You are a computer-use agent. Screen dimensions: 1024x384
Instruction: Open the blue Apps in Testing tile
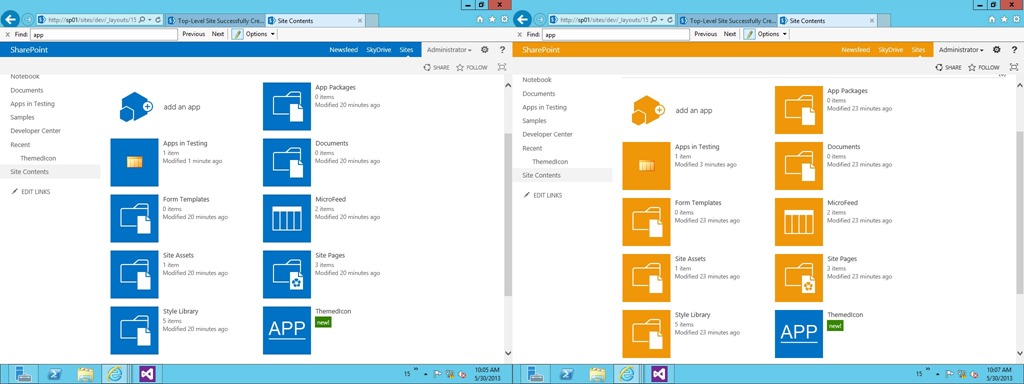click(x=135, y=162)
